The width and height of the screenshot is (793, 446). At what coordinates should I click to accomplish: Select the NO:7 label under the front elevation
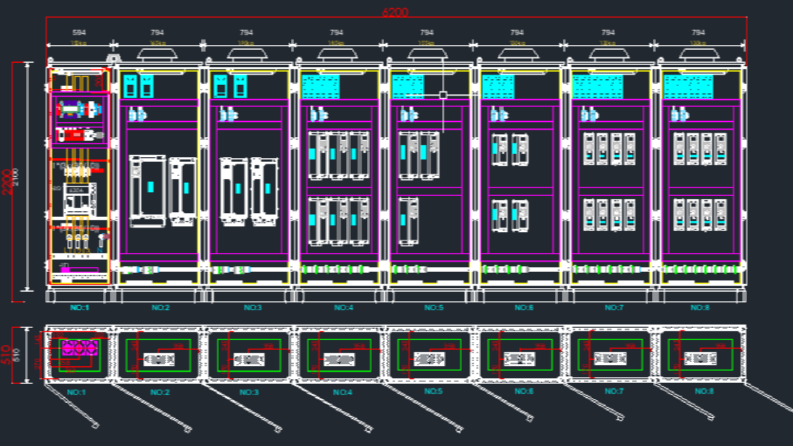pos(614,307)
